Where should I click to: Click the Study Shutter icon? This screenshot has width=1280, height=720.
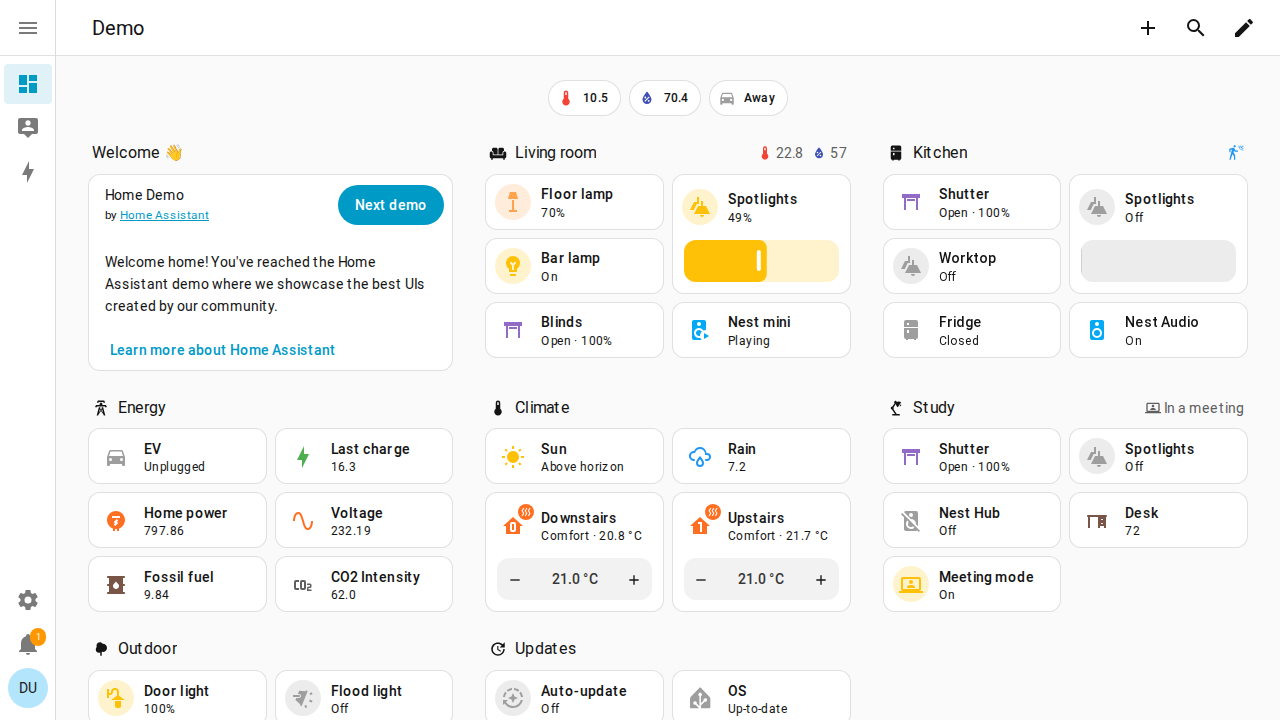911,457
